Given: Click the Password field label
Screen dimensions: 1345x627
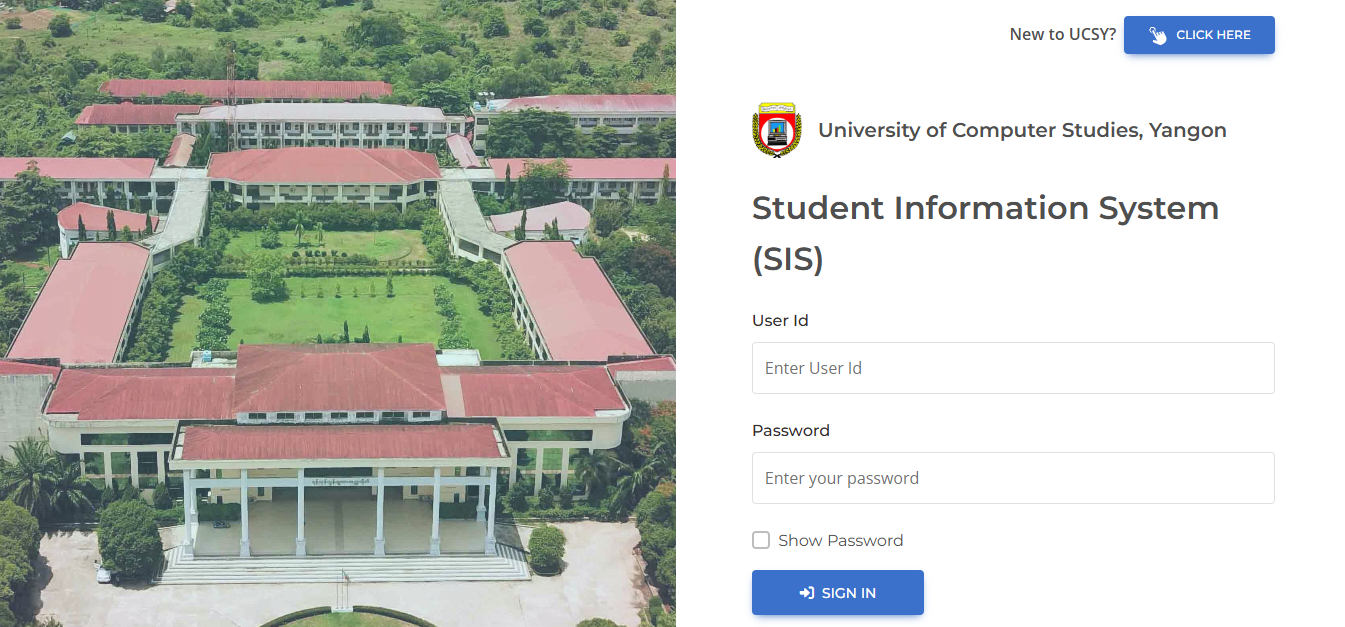Looking at the screenshot, I should pyautogui.click(x=791, y=431).
